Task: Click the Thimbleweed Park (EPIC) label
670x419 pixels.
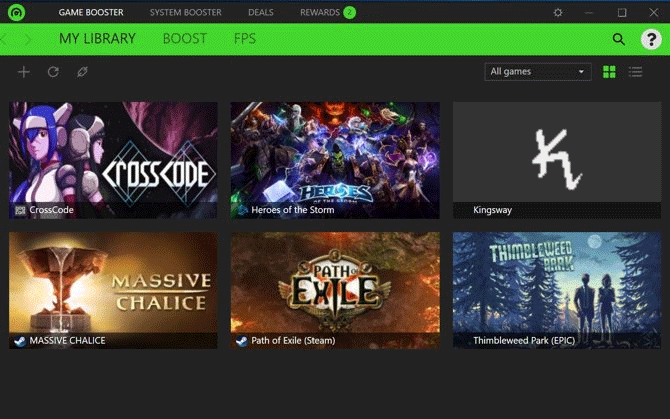Action: [x=524, y=340]
